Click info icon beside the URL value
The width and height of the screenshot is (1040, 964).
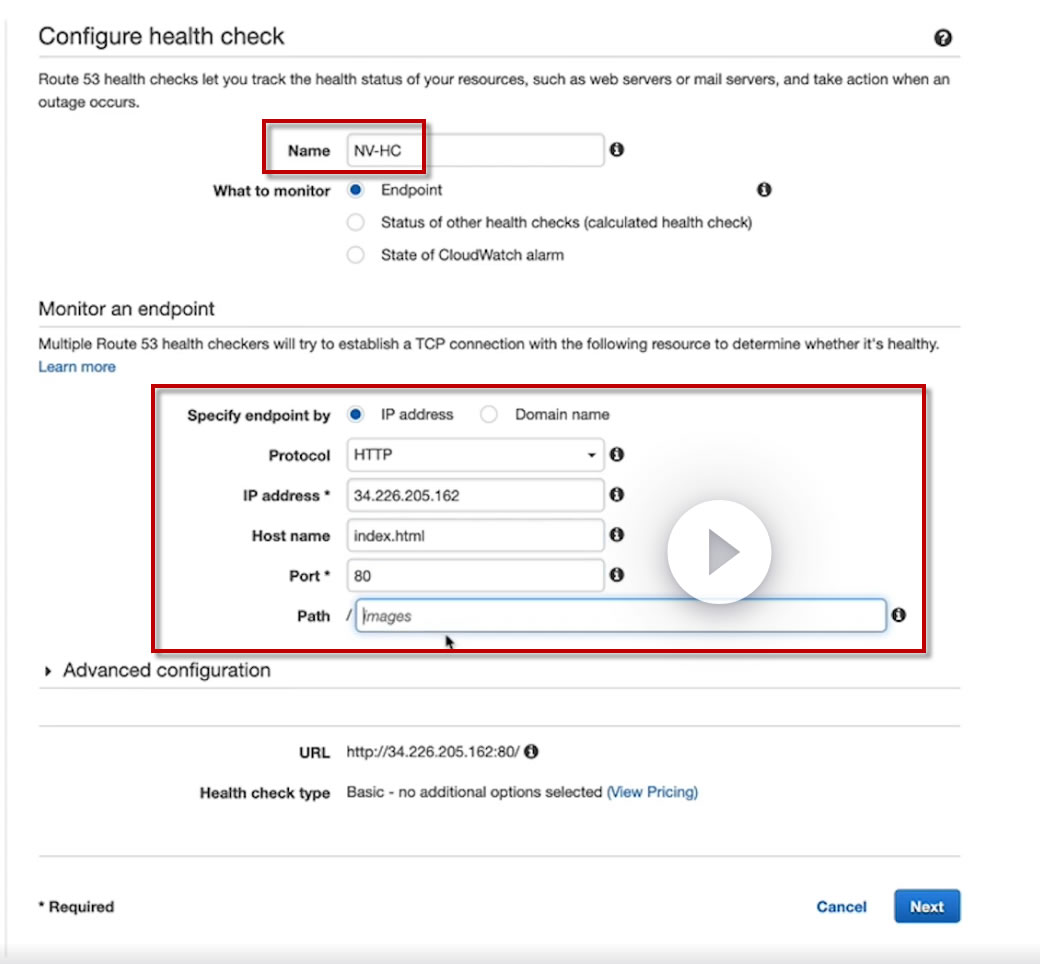[532, 751]
